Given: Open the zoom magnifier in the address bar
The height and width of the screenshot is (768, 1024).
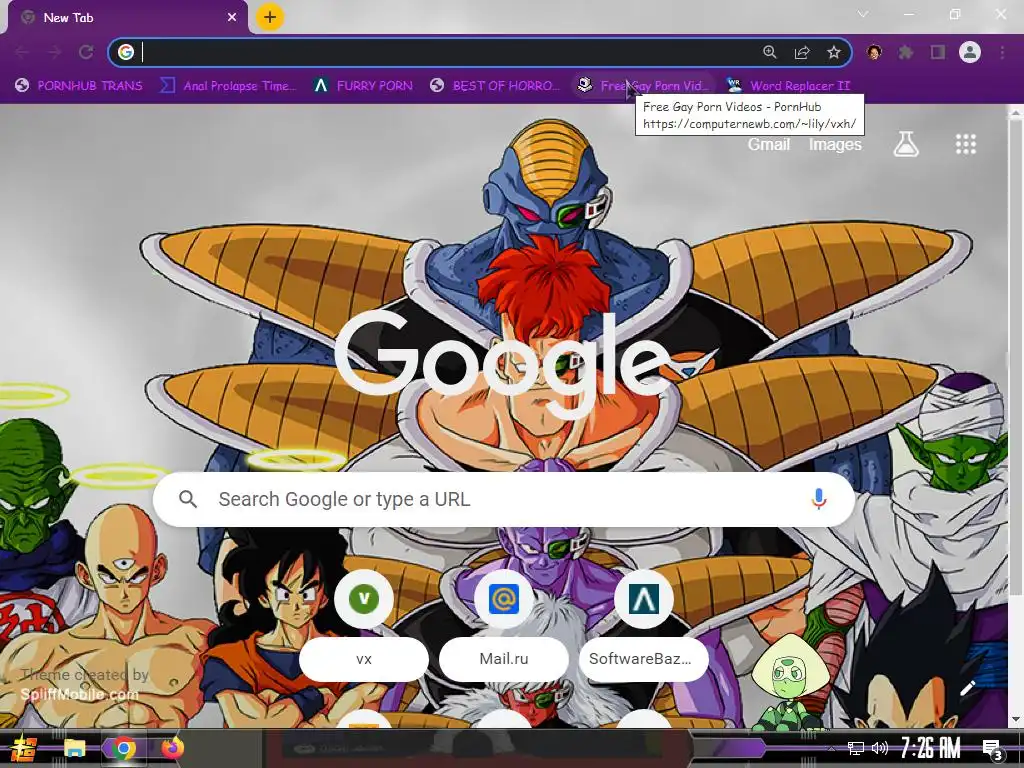Looking at the screenshot, I should coord(770,52).
